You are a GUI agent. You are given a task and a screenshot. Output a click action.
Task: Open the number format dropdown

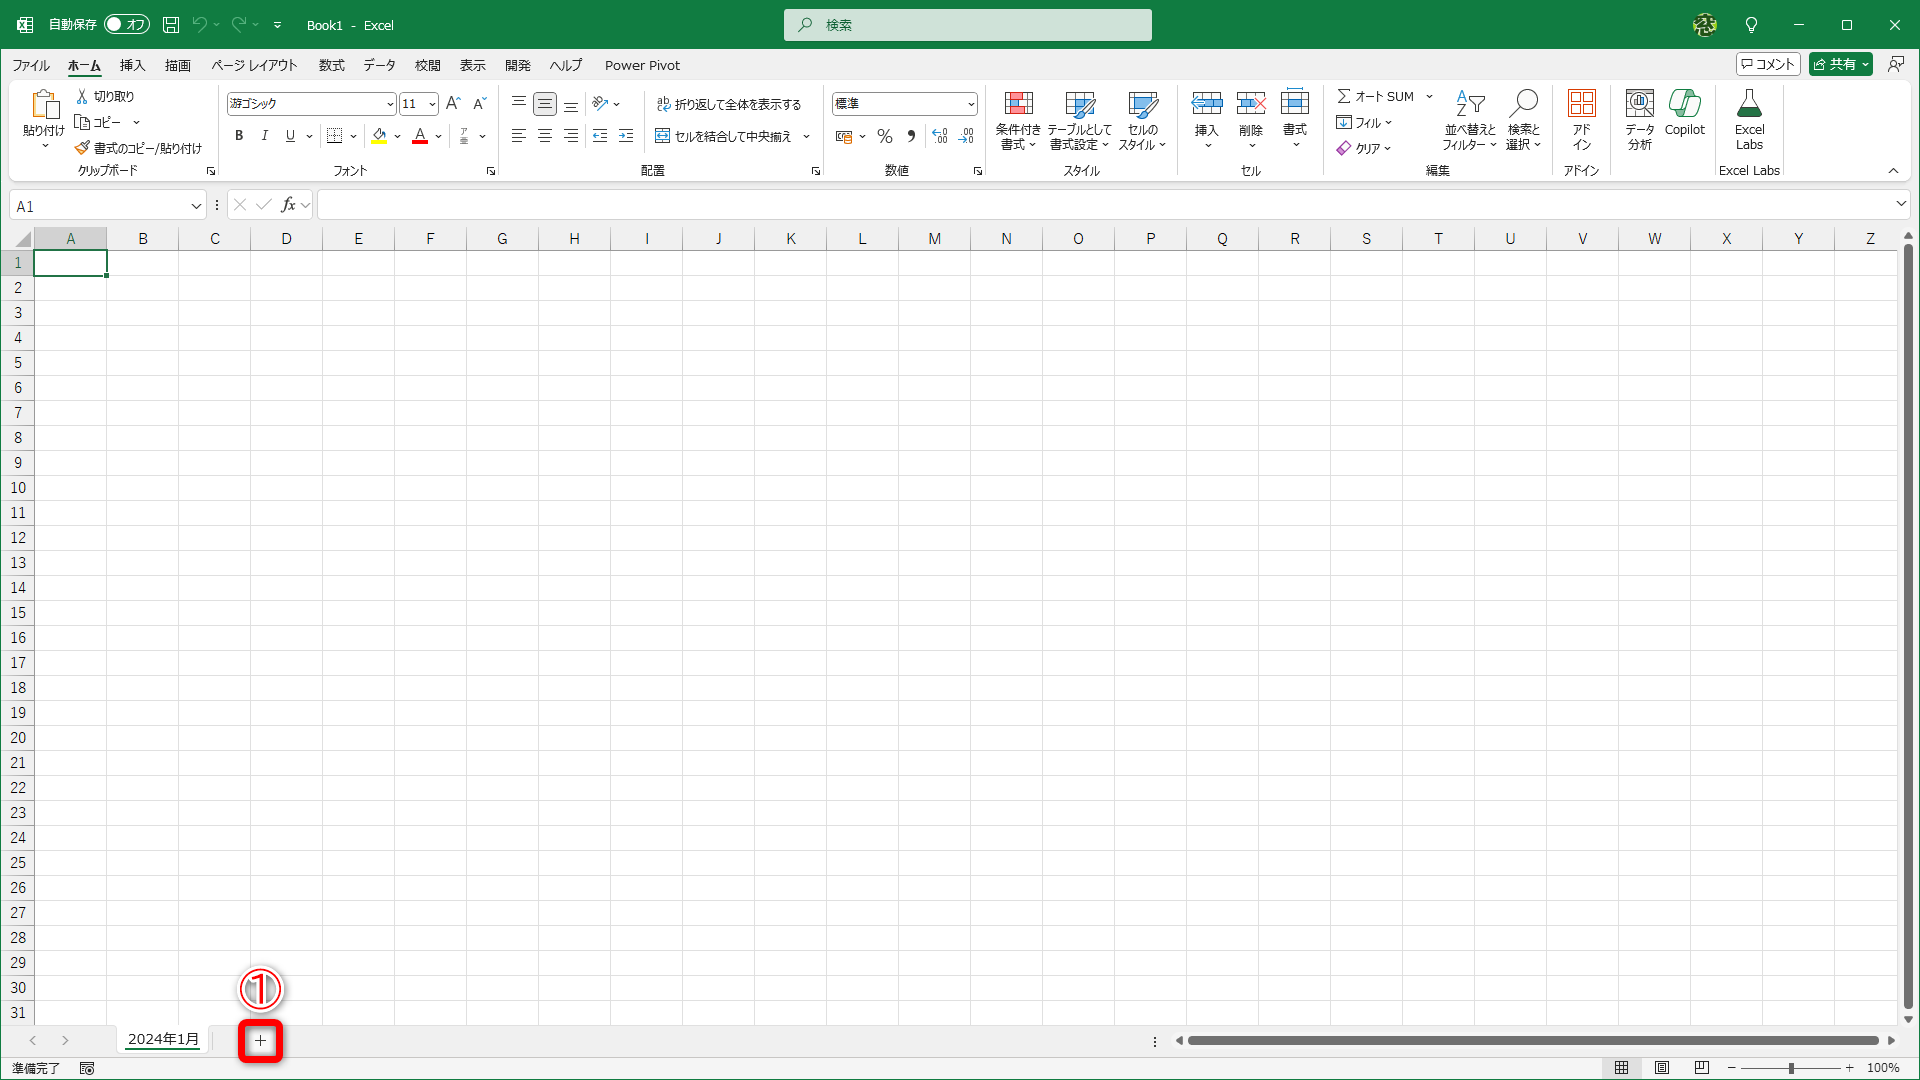click(x=970, y=104)
